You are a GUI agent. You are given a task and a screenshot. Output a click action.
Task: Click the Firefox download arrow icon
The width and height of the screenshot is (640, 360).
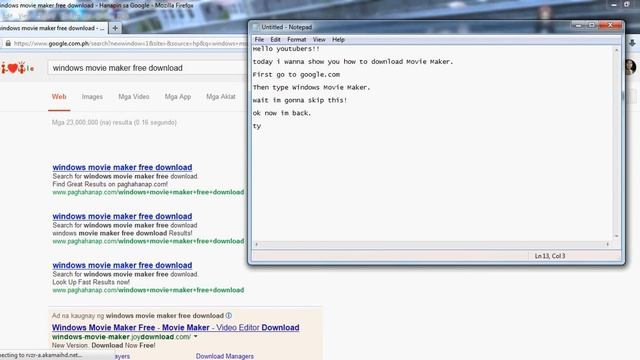633,43
